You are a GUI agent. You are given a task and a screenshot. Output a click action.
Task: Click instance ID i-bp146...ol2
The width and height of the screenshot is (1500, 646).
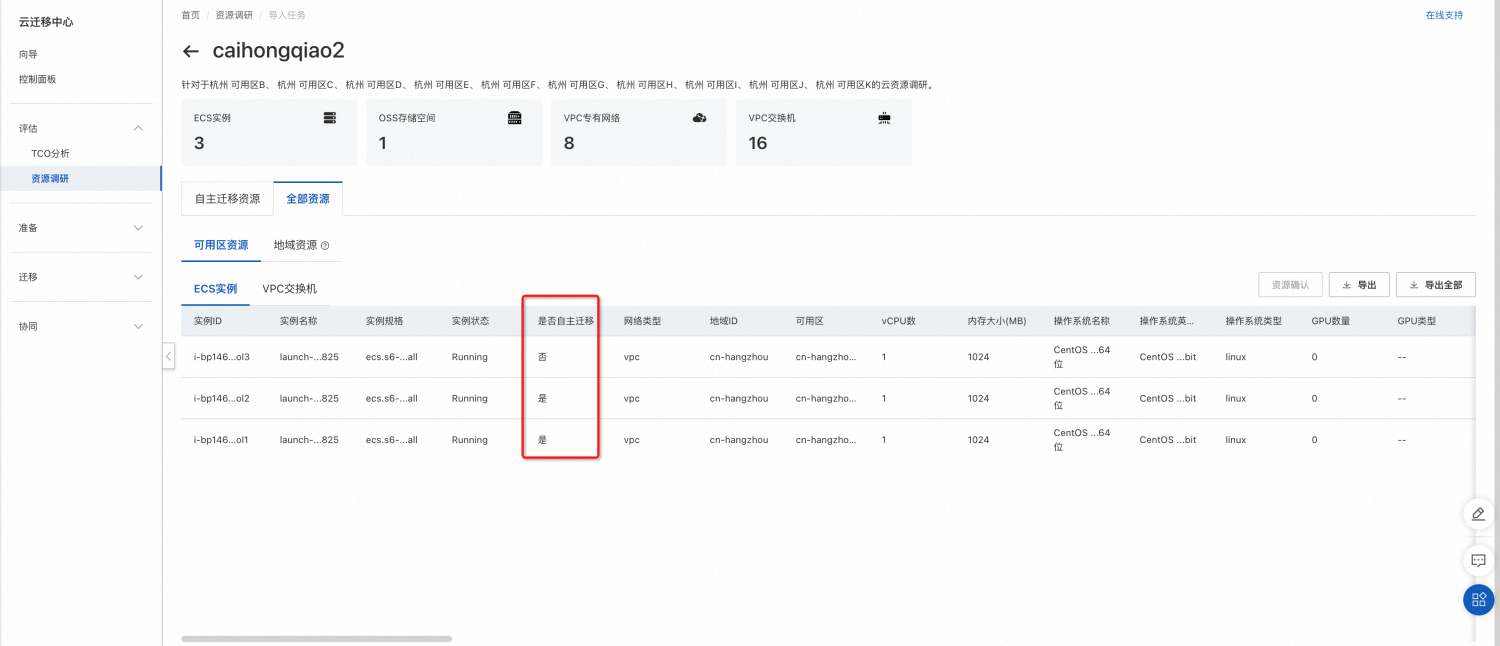(x=221, y=398)
